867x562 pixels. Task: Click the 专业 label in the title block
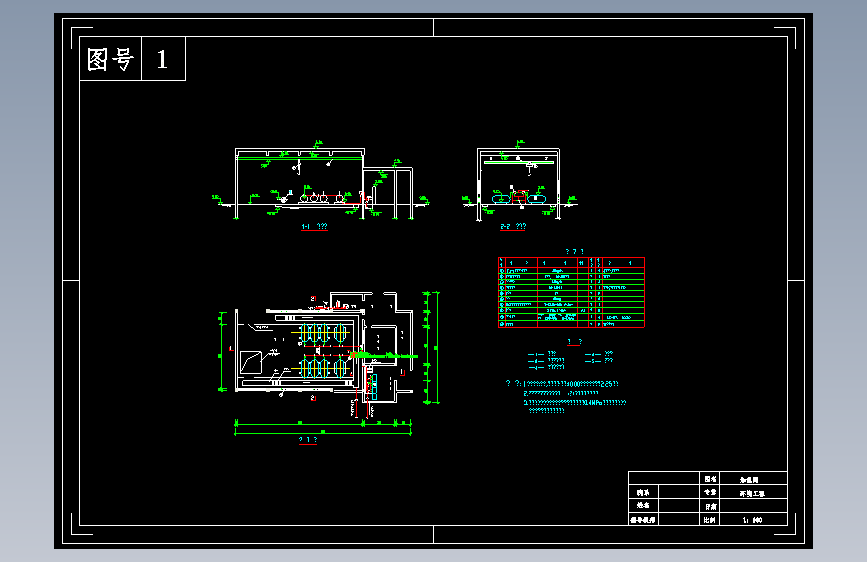click(709, 492)
